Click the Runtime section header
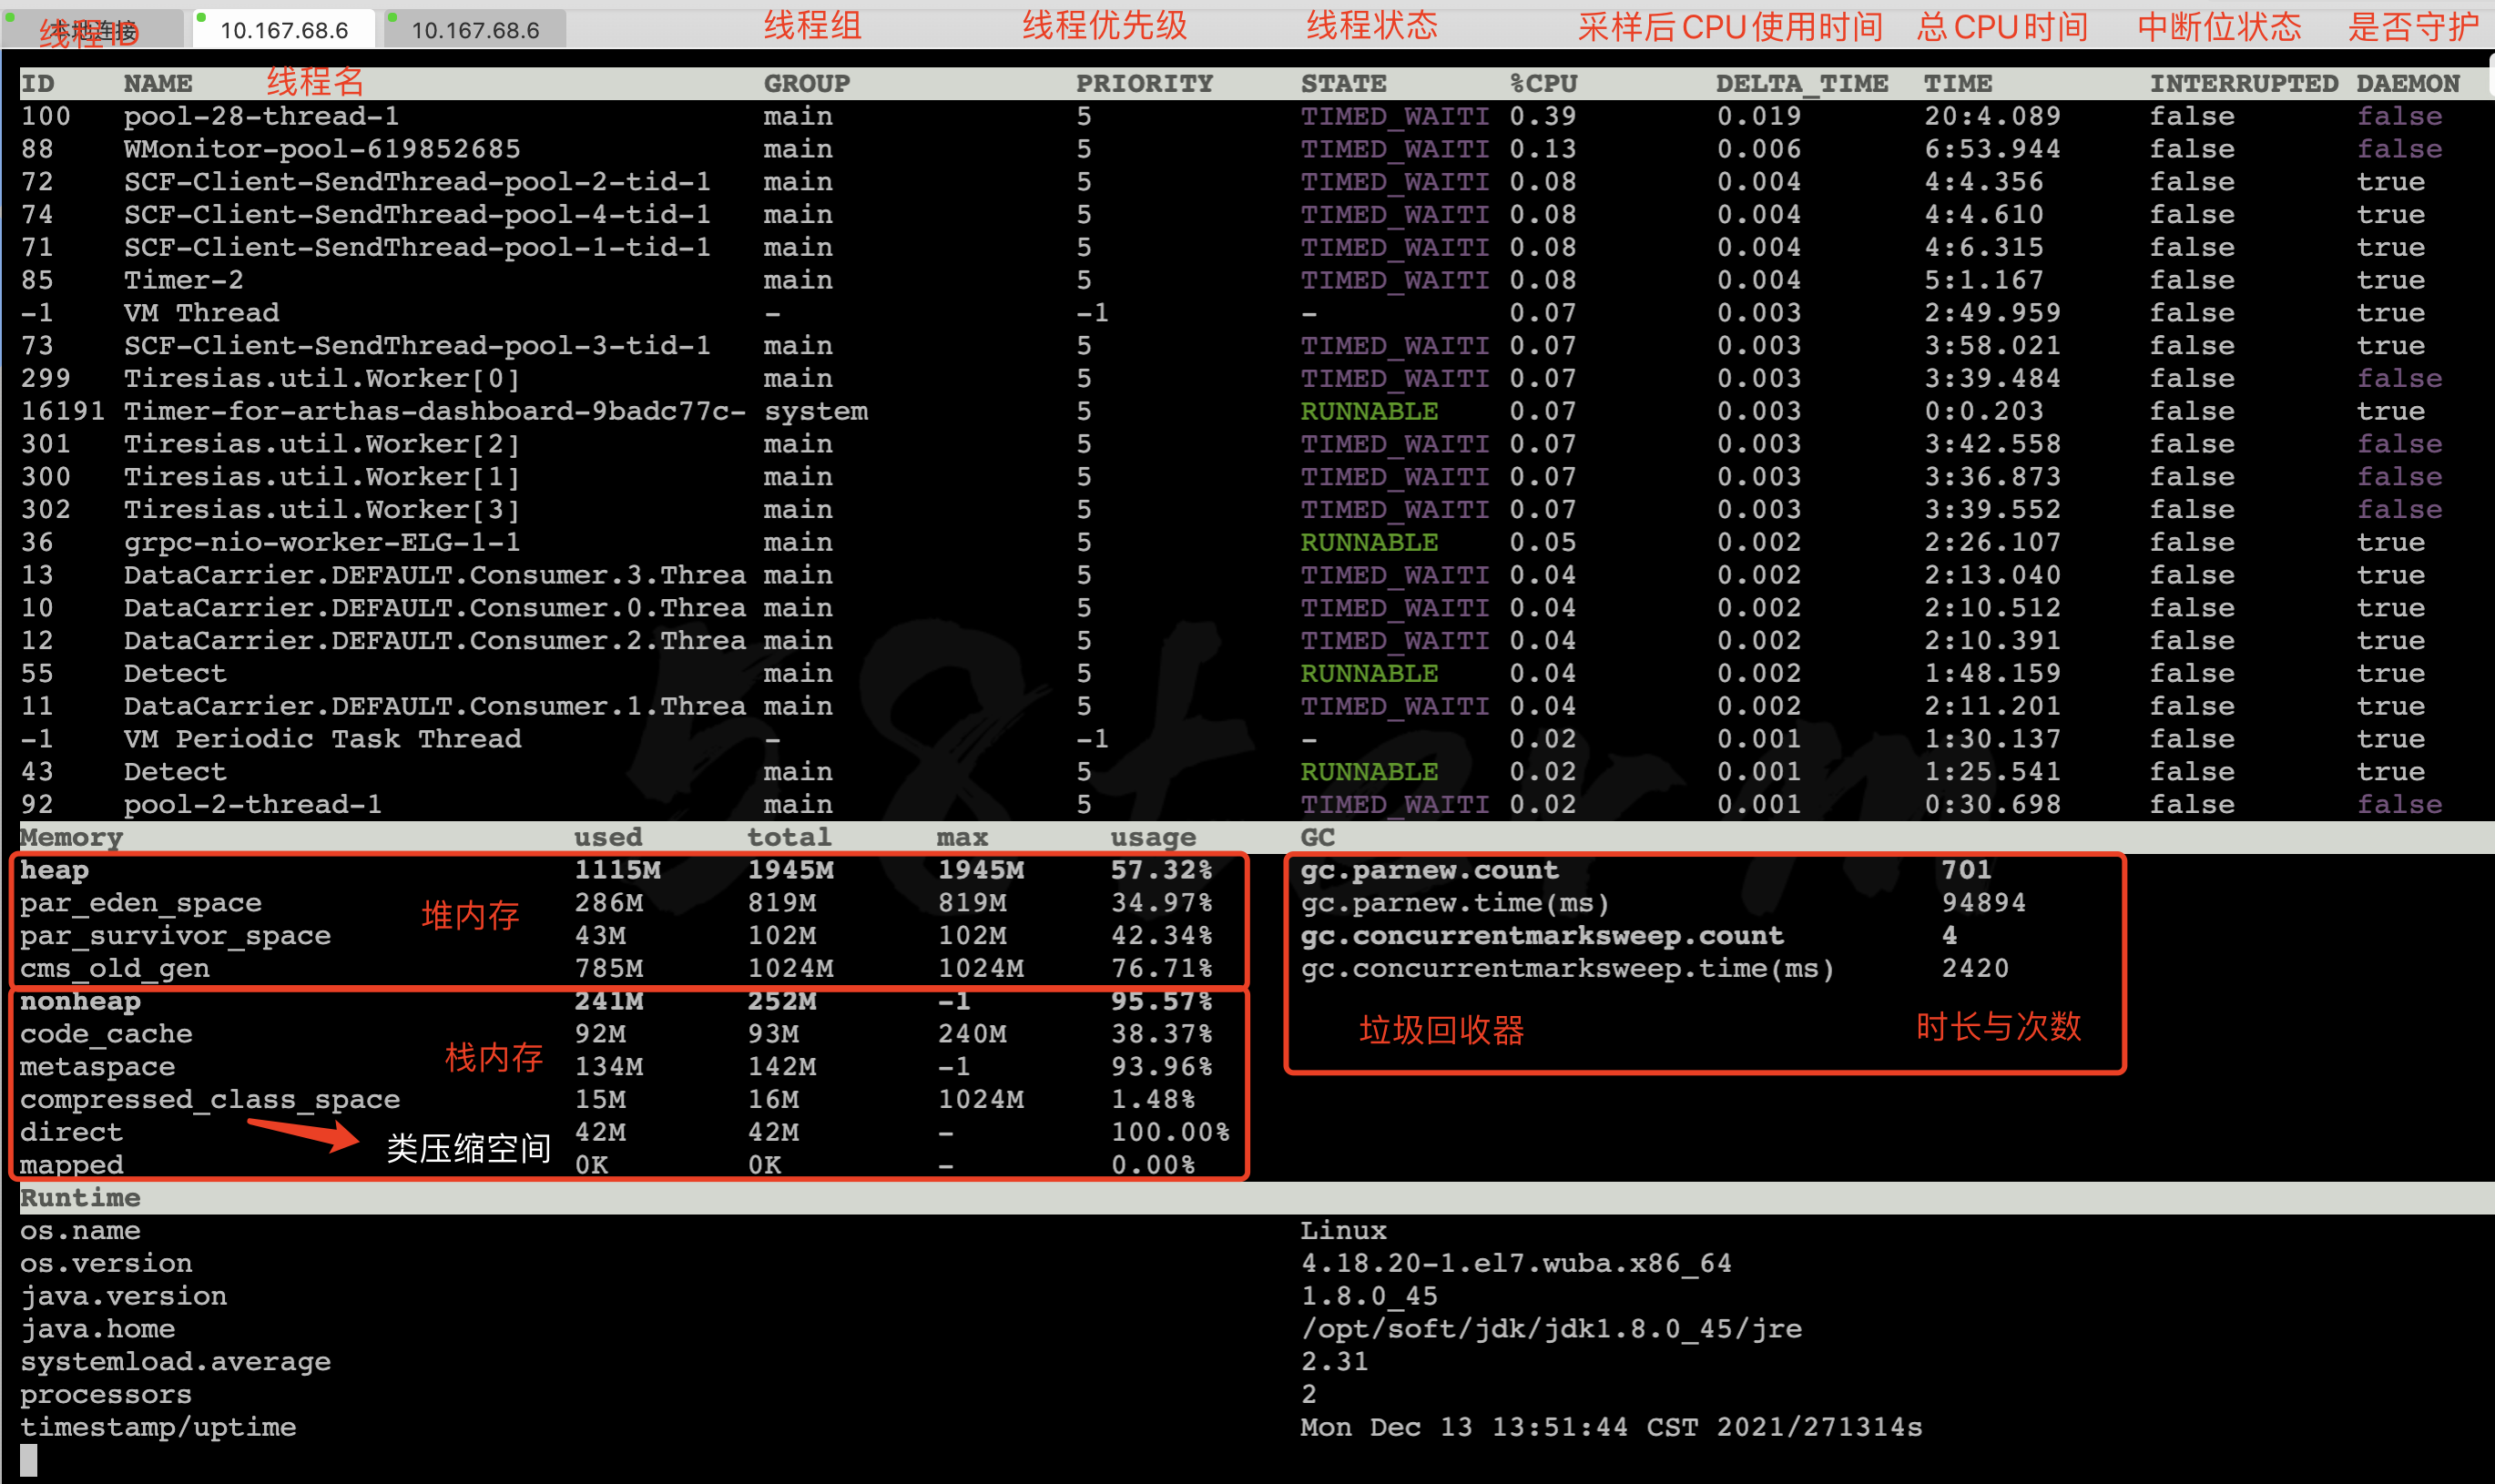 pyautogui.click(x=80, y=1197)
